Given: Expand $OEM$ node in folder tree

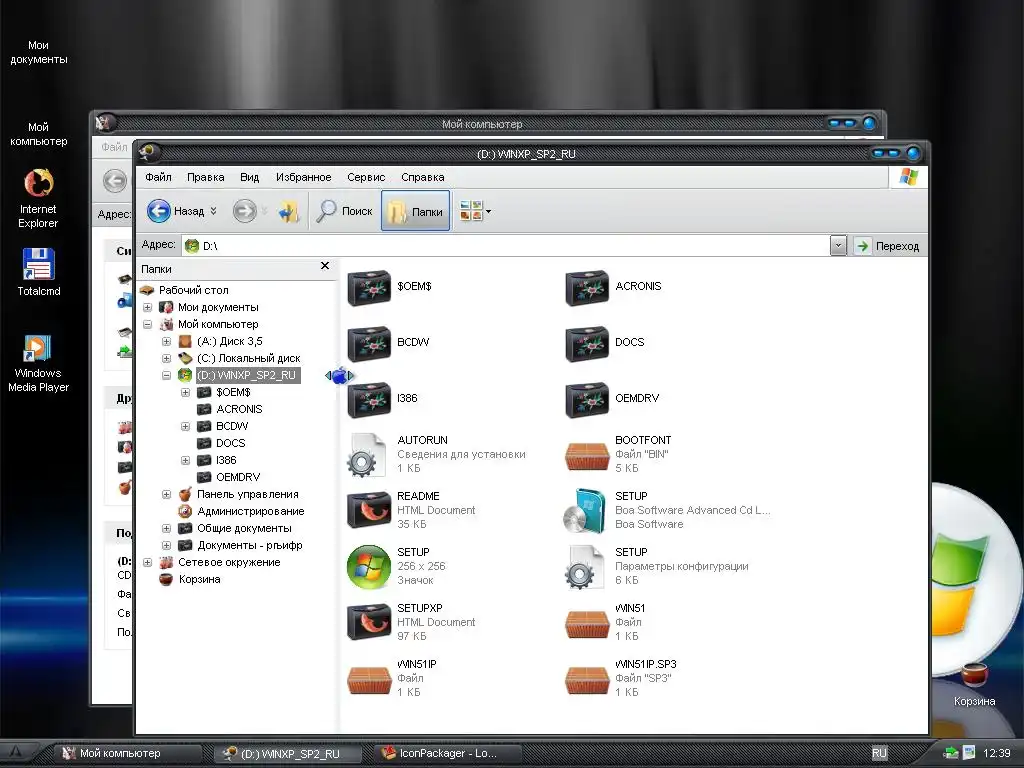Looking at the screenshot, I should pos(185,392).
